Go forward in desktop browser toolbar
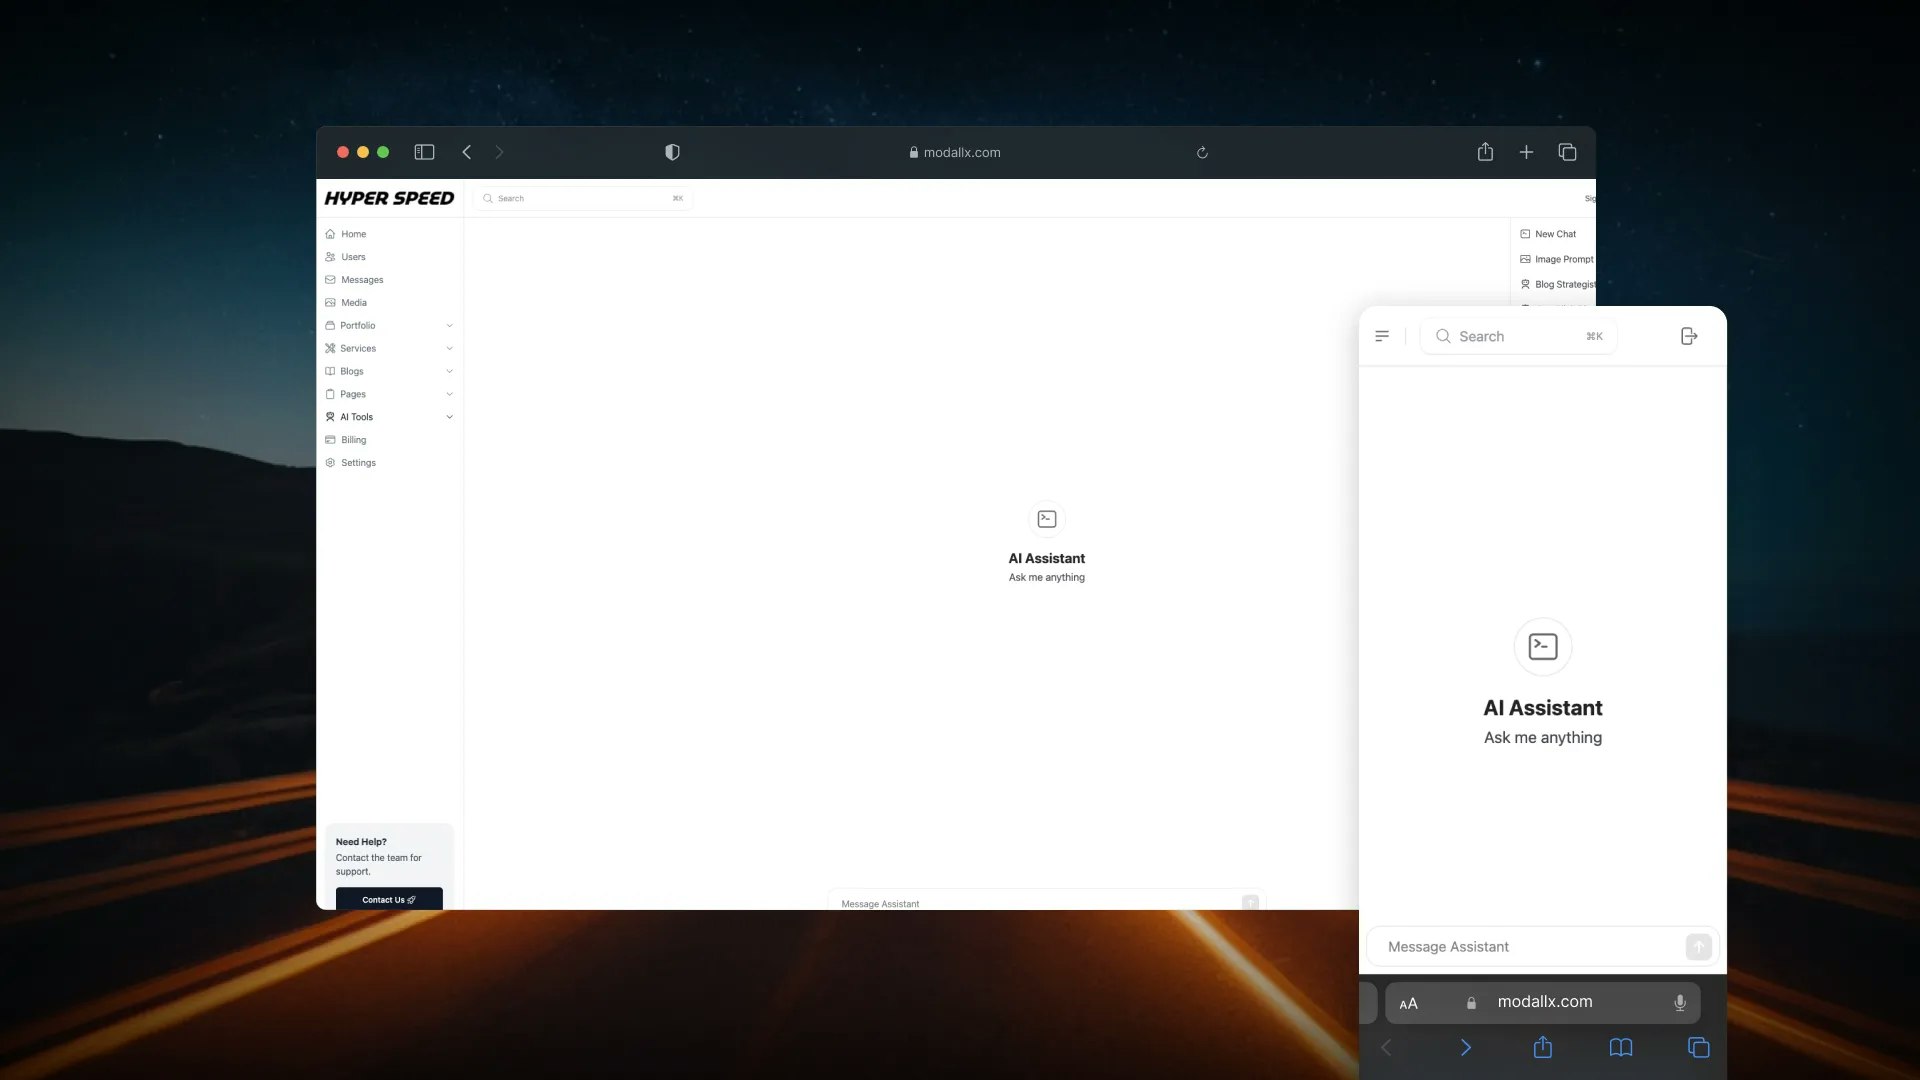The width and height of the screenshot is (1920, 1080). pyautogui.click(x=499, y=152)
